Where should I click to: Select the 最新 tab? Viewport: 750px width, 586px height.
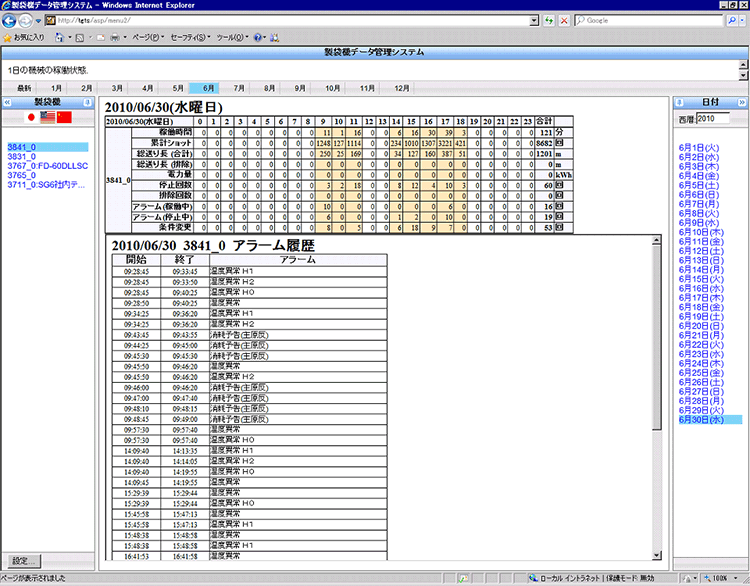coord(24,88)
